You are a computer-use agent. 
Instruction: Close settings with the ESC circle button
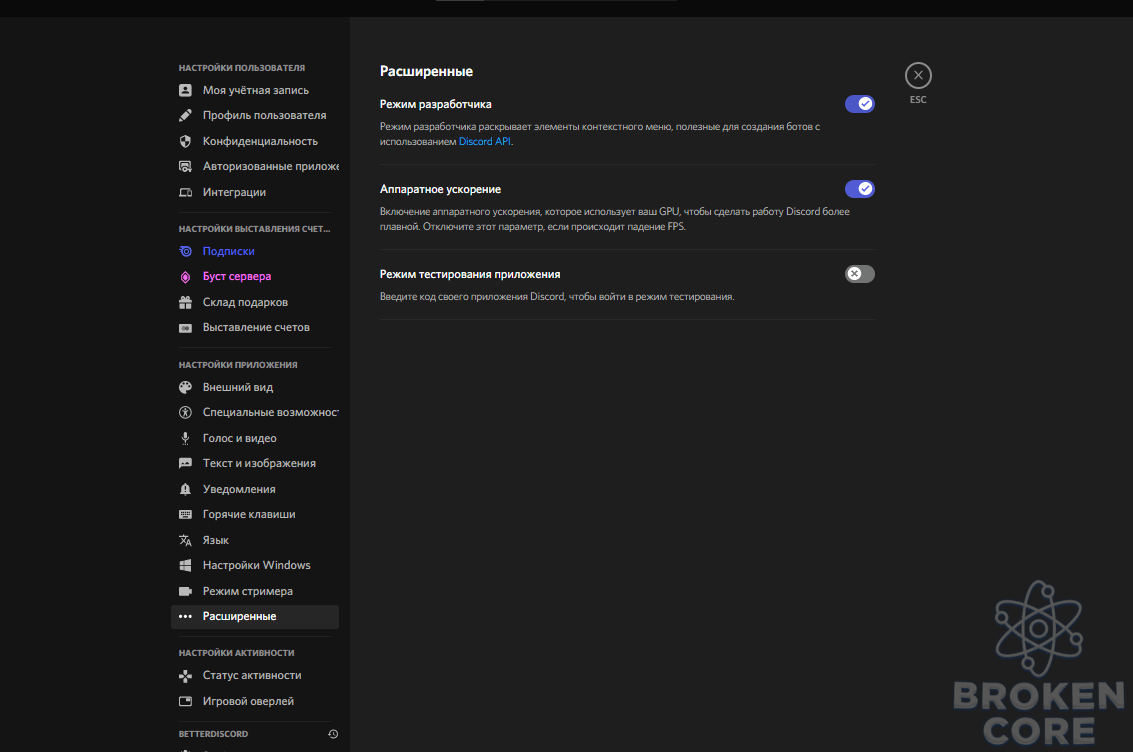[918, 75]
